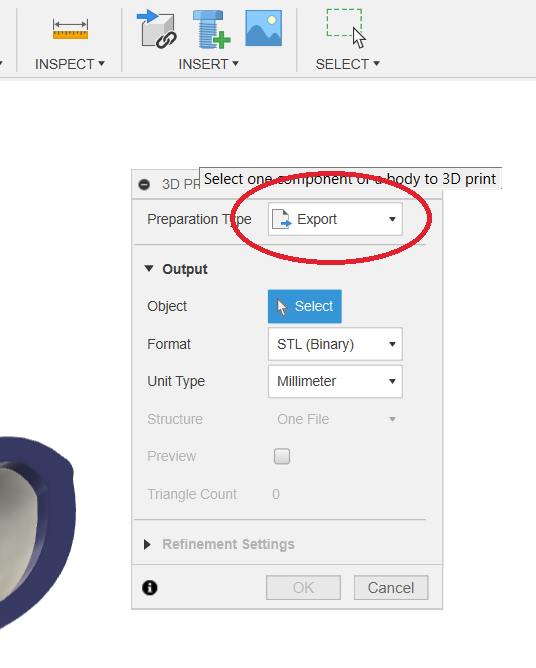Screen dimensions: 536x668
Task: Open the INSERT menu
Action: pyautogui.click(x=208, y=64)
